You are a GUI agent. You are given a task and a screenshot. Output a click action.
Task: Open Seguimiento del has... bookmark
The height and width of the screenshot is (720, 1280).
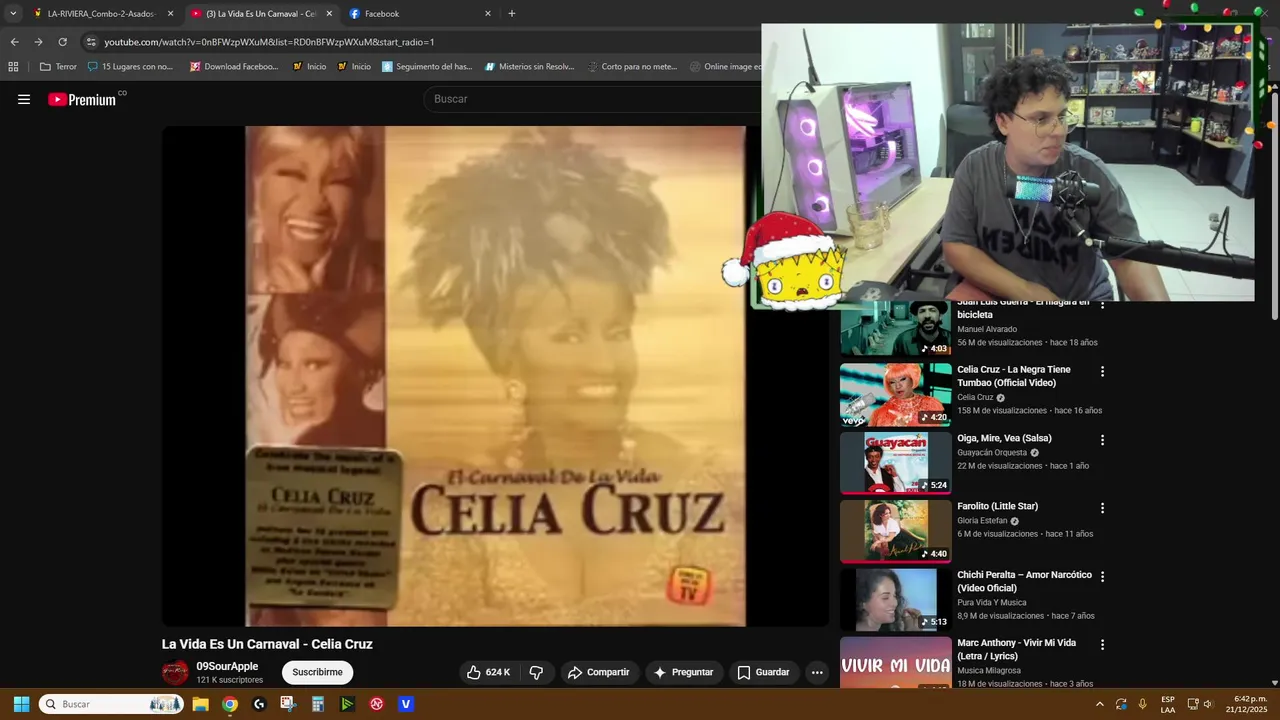click(x=426, y=67)
